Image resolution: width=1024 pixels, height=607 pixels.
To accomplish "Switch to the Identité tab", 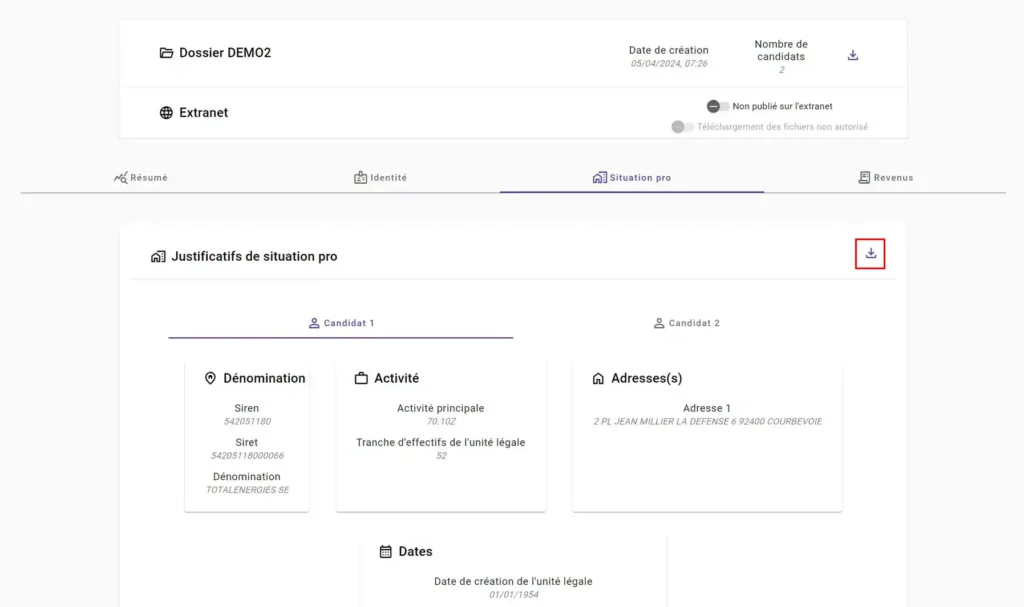I will click(380, 178).
